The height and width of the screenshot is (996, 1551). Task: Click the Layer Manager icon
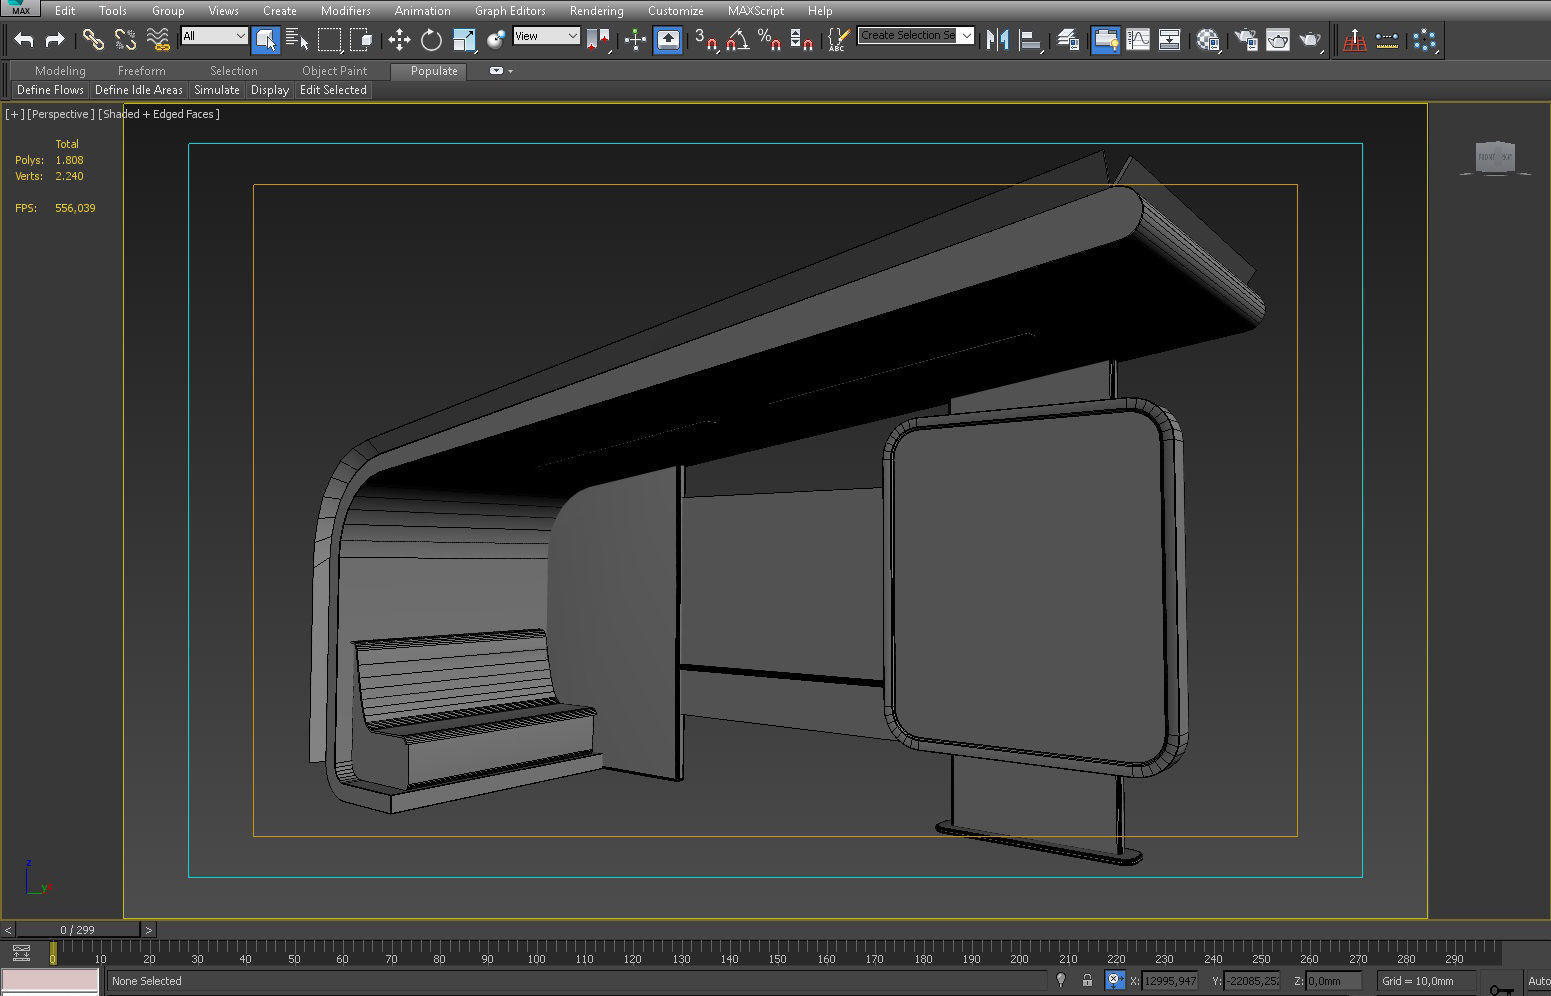click(1067, 40)
